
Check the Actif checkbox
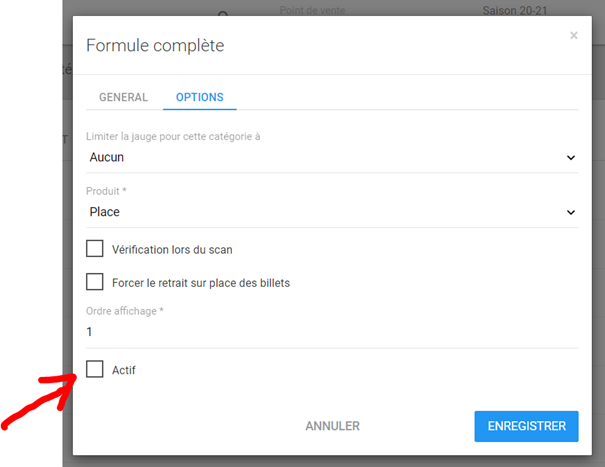point(95,369)
